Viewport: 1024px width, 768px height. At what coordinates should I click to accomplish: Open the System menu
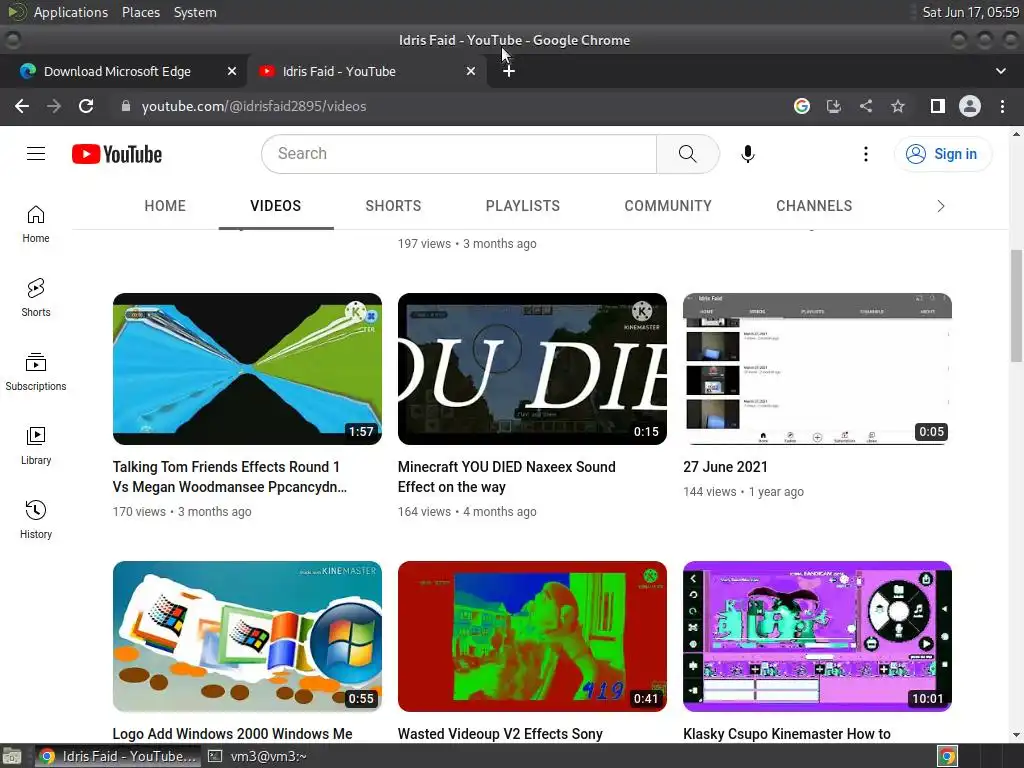(195, 12)
